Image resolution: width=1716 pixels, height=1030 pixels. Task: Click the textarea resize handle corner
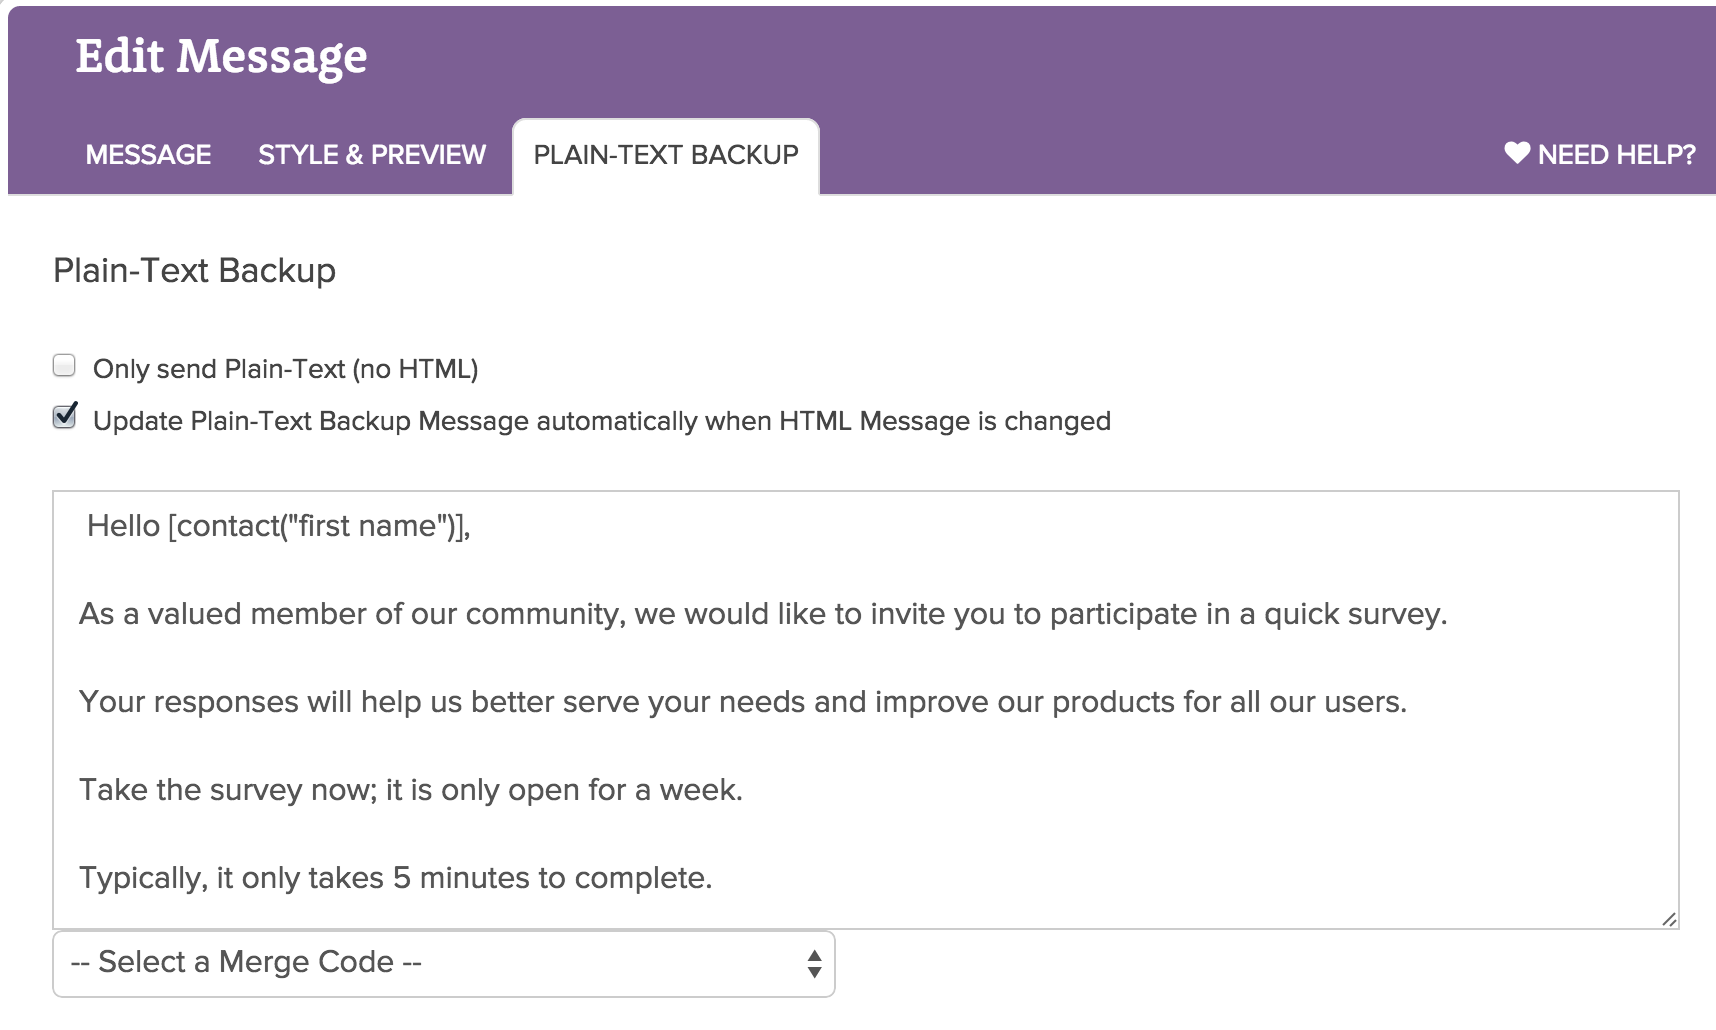[1668, 919]
